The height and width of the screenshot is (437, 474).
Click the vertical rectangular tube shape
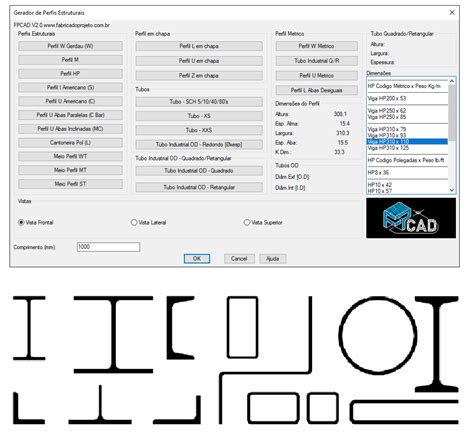(x=242, y=327)
